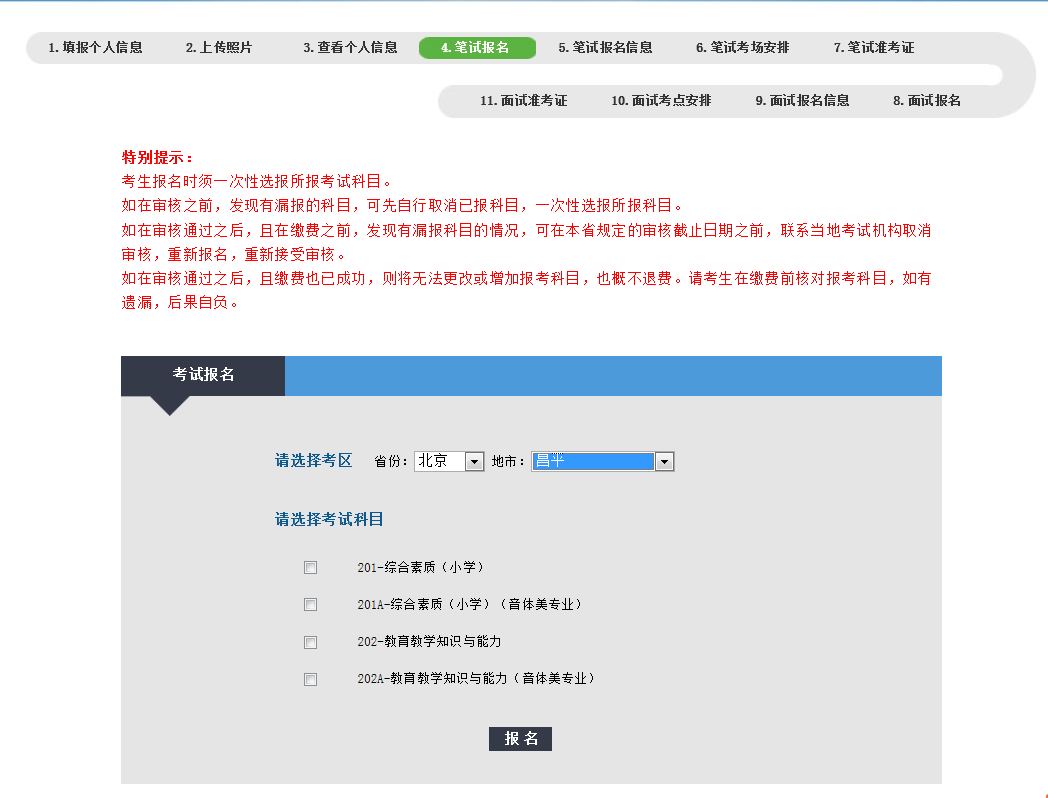This screenshot has width=1048, height=798.
Task: Open step 1 填报个人信息
Action: [95, 47]
